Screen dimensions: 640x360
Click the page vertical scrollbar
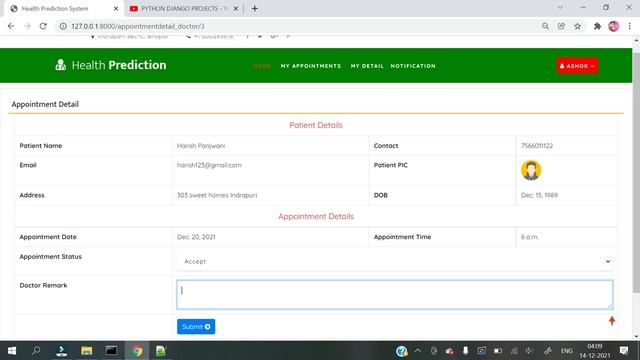click(x=636, y=172)
